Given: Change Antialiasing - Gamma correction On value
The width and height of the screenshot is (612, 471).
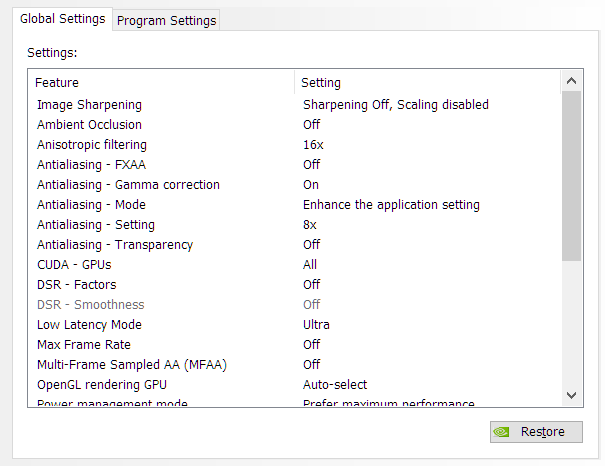Looking at the screenshot, I should [x=311, y=184].
